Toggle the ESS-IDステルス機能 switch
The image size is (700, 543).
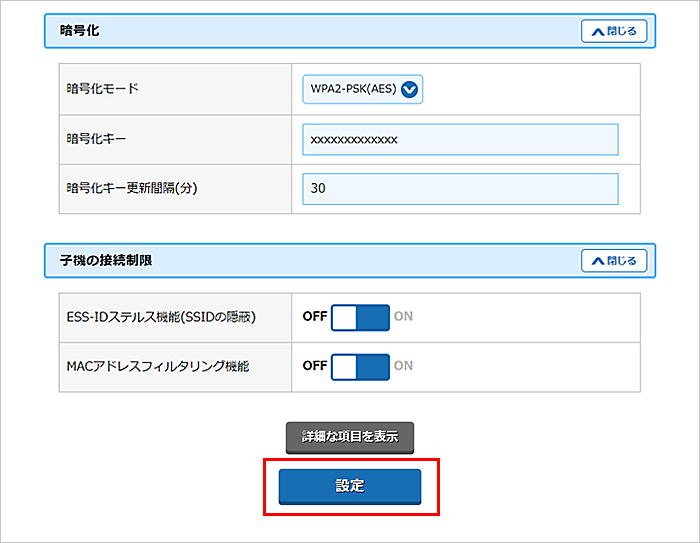(360, 317)
